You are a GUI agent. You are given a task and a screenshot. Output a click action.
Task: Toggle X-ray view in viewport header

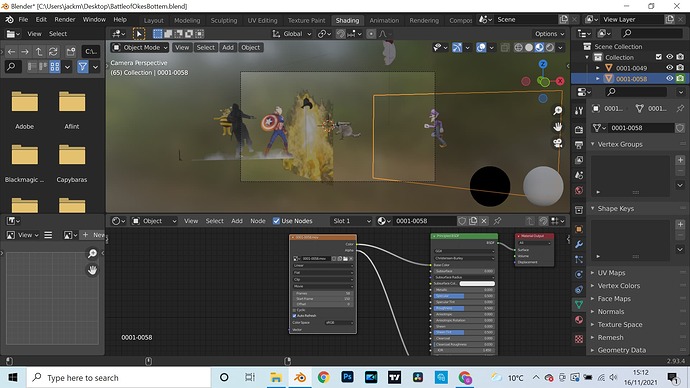[x=505, y=48]
